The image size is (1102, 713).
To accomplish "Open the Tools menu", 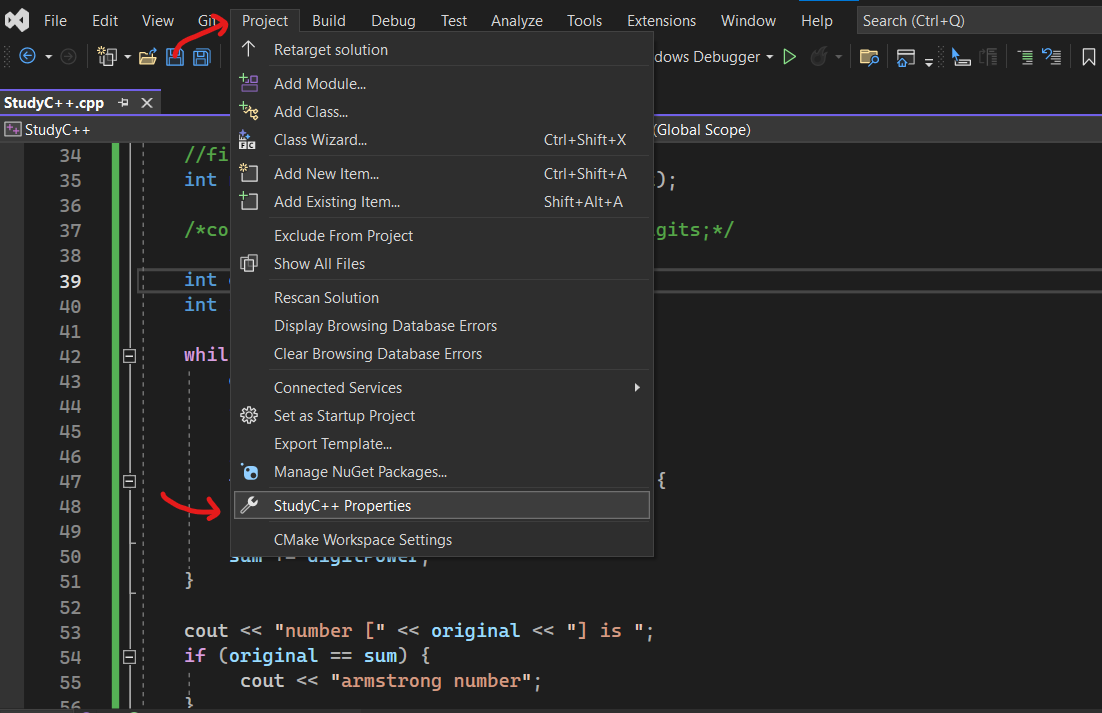I will (x=584, y=21).
